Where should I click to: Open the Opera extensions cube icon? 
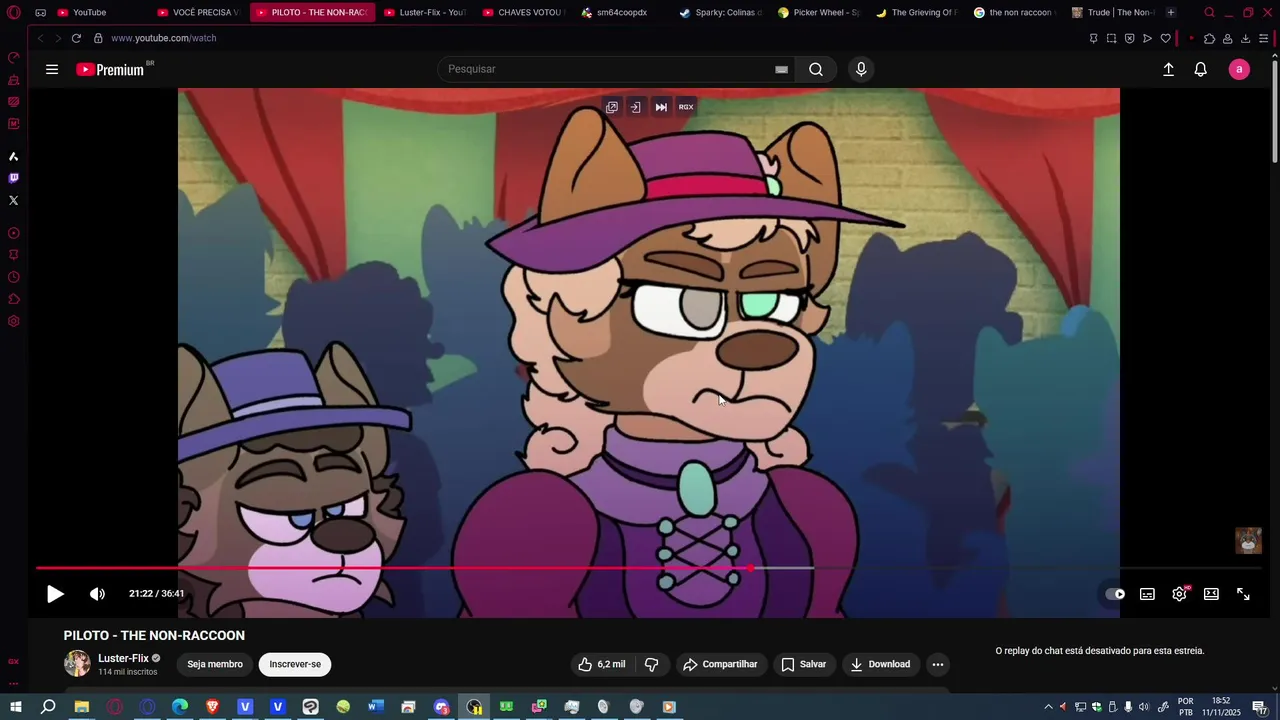[x=1209, y=38]
